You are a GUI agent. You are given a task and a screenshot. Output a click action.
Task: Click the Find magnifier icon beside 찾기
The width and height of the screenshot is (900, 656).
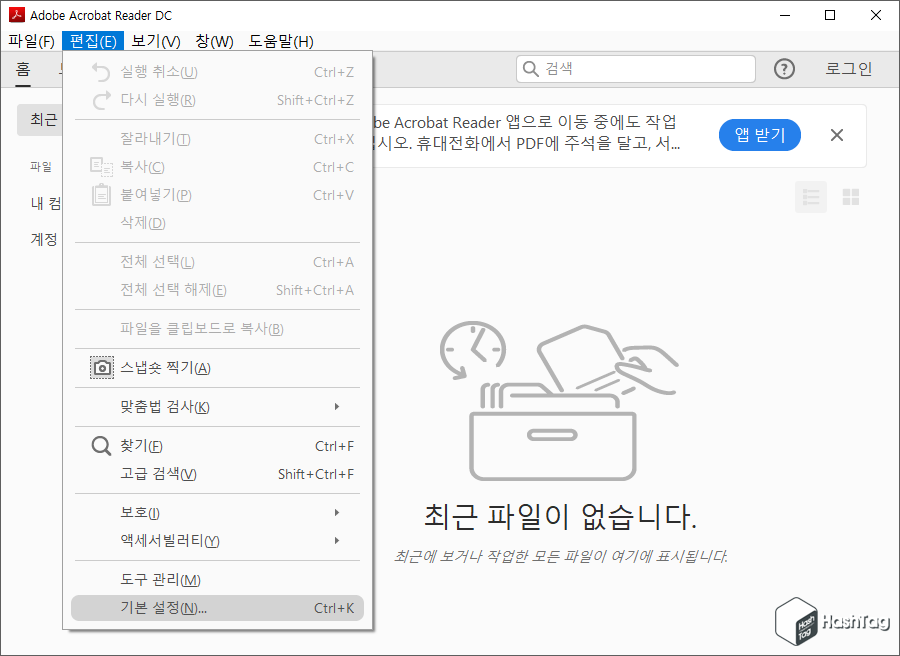tap(101, 445)
